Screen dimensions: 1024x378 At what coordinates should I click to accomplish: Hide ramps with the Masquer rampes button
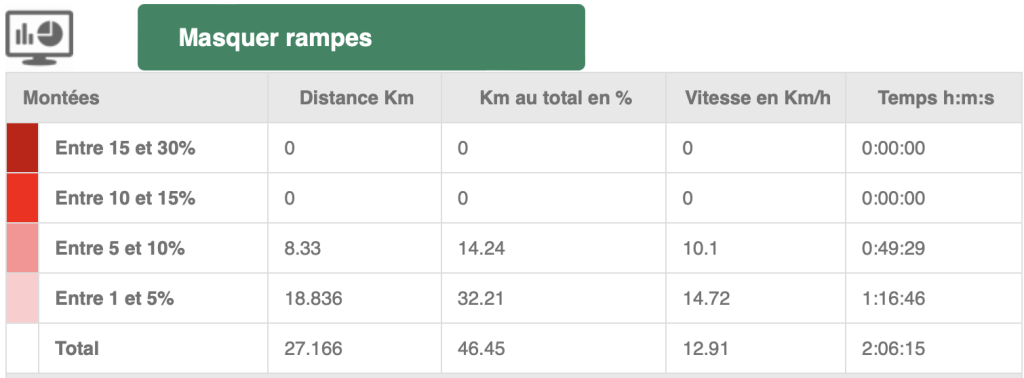coord(361,37)
